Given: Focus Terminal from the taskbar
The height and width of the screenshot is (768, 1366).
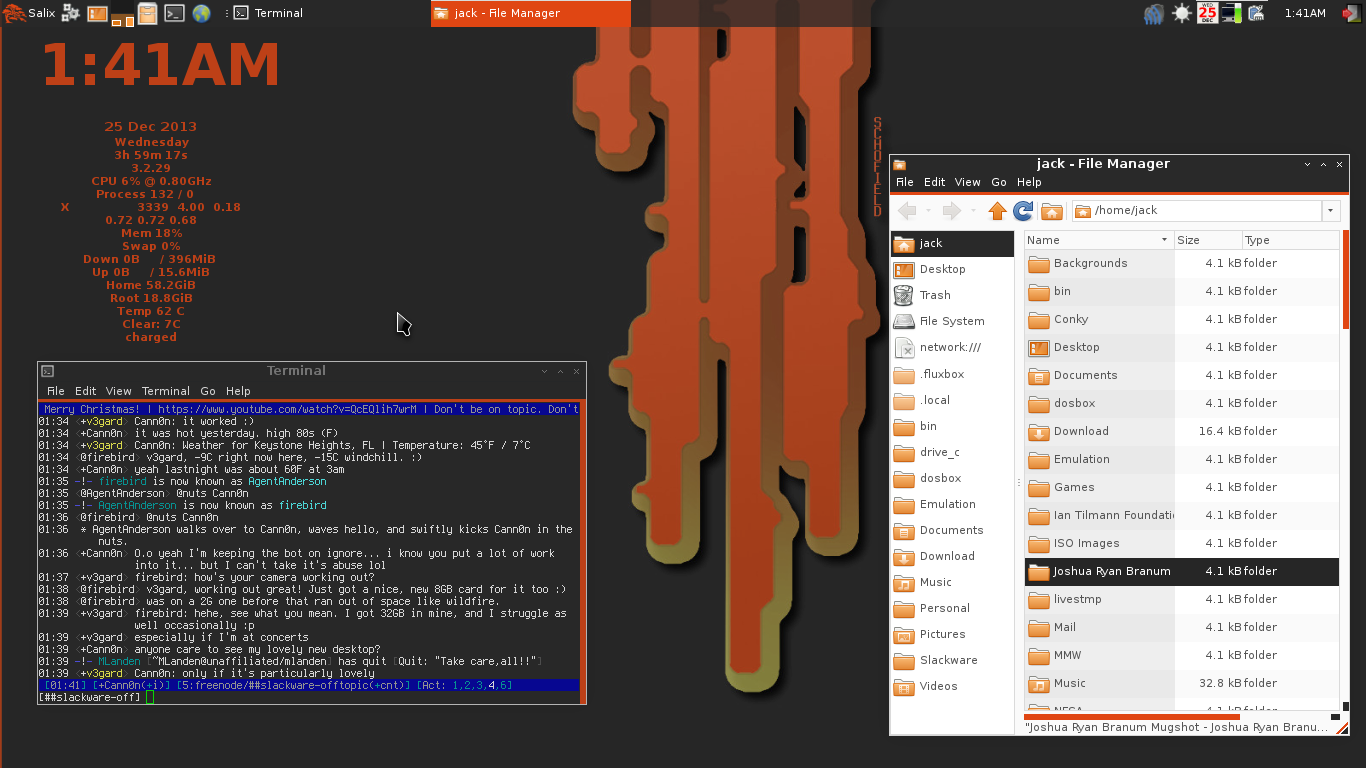Looking at the screenshot, I should tap(268, 13).
